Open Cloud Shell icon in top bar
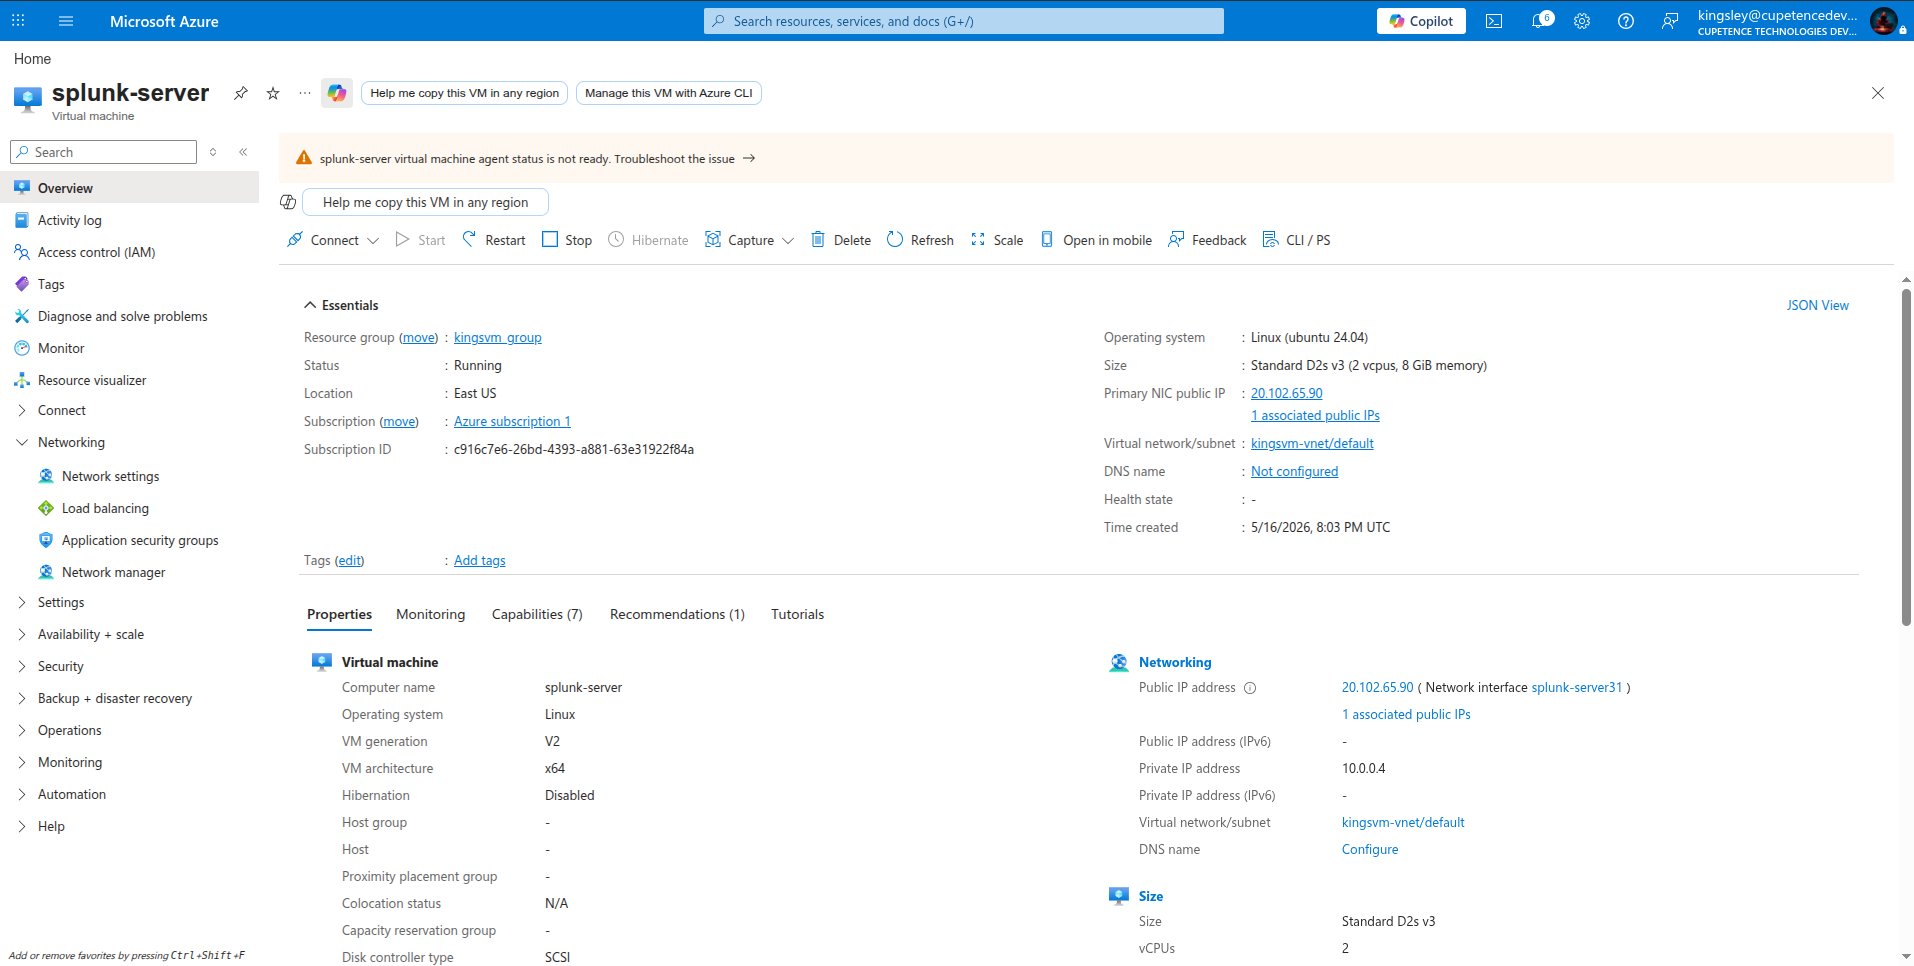 coord(1494,21)
